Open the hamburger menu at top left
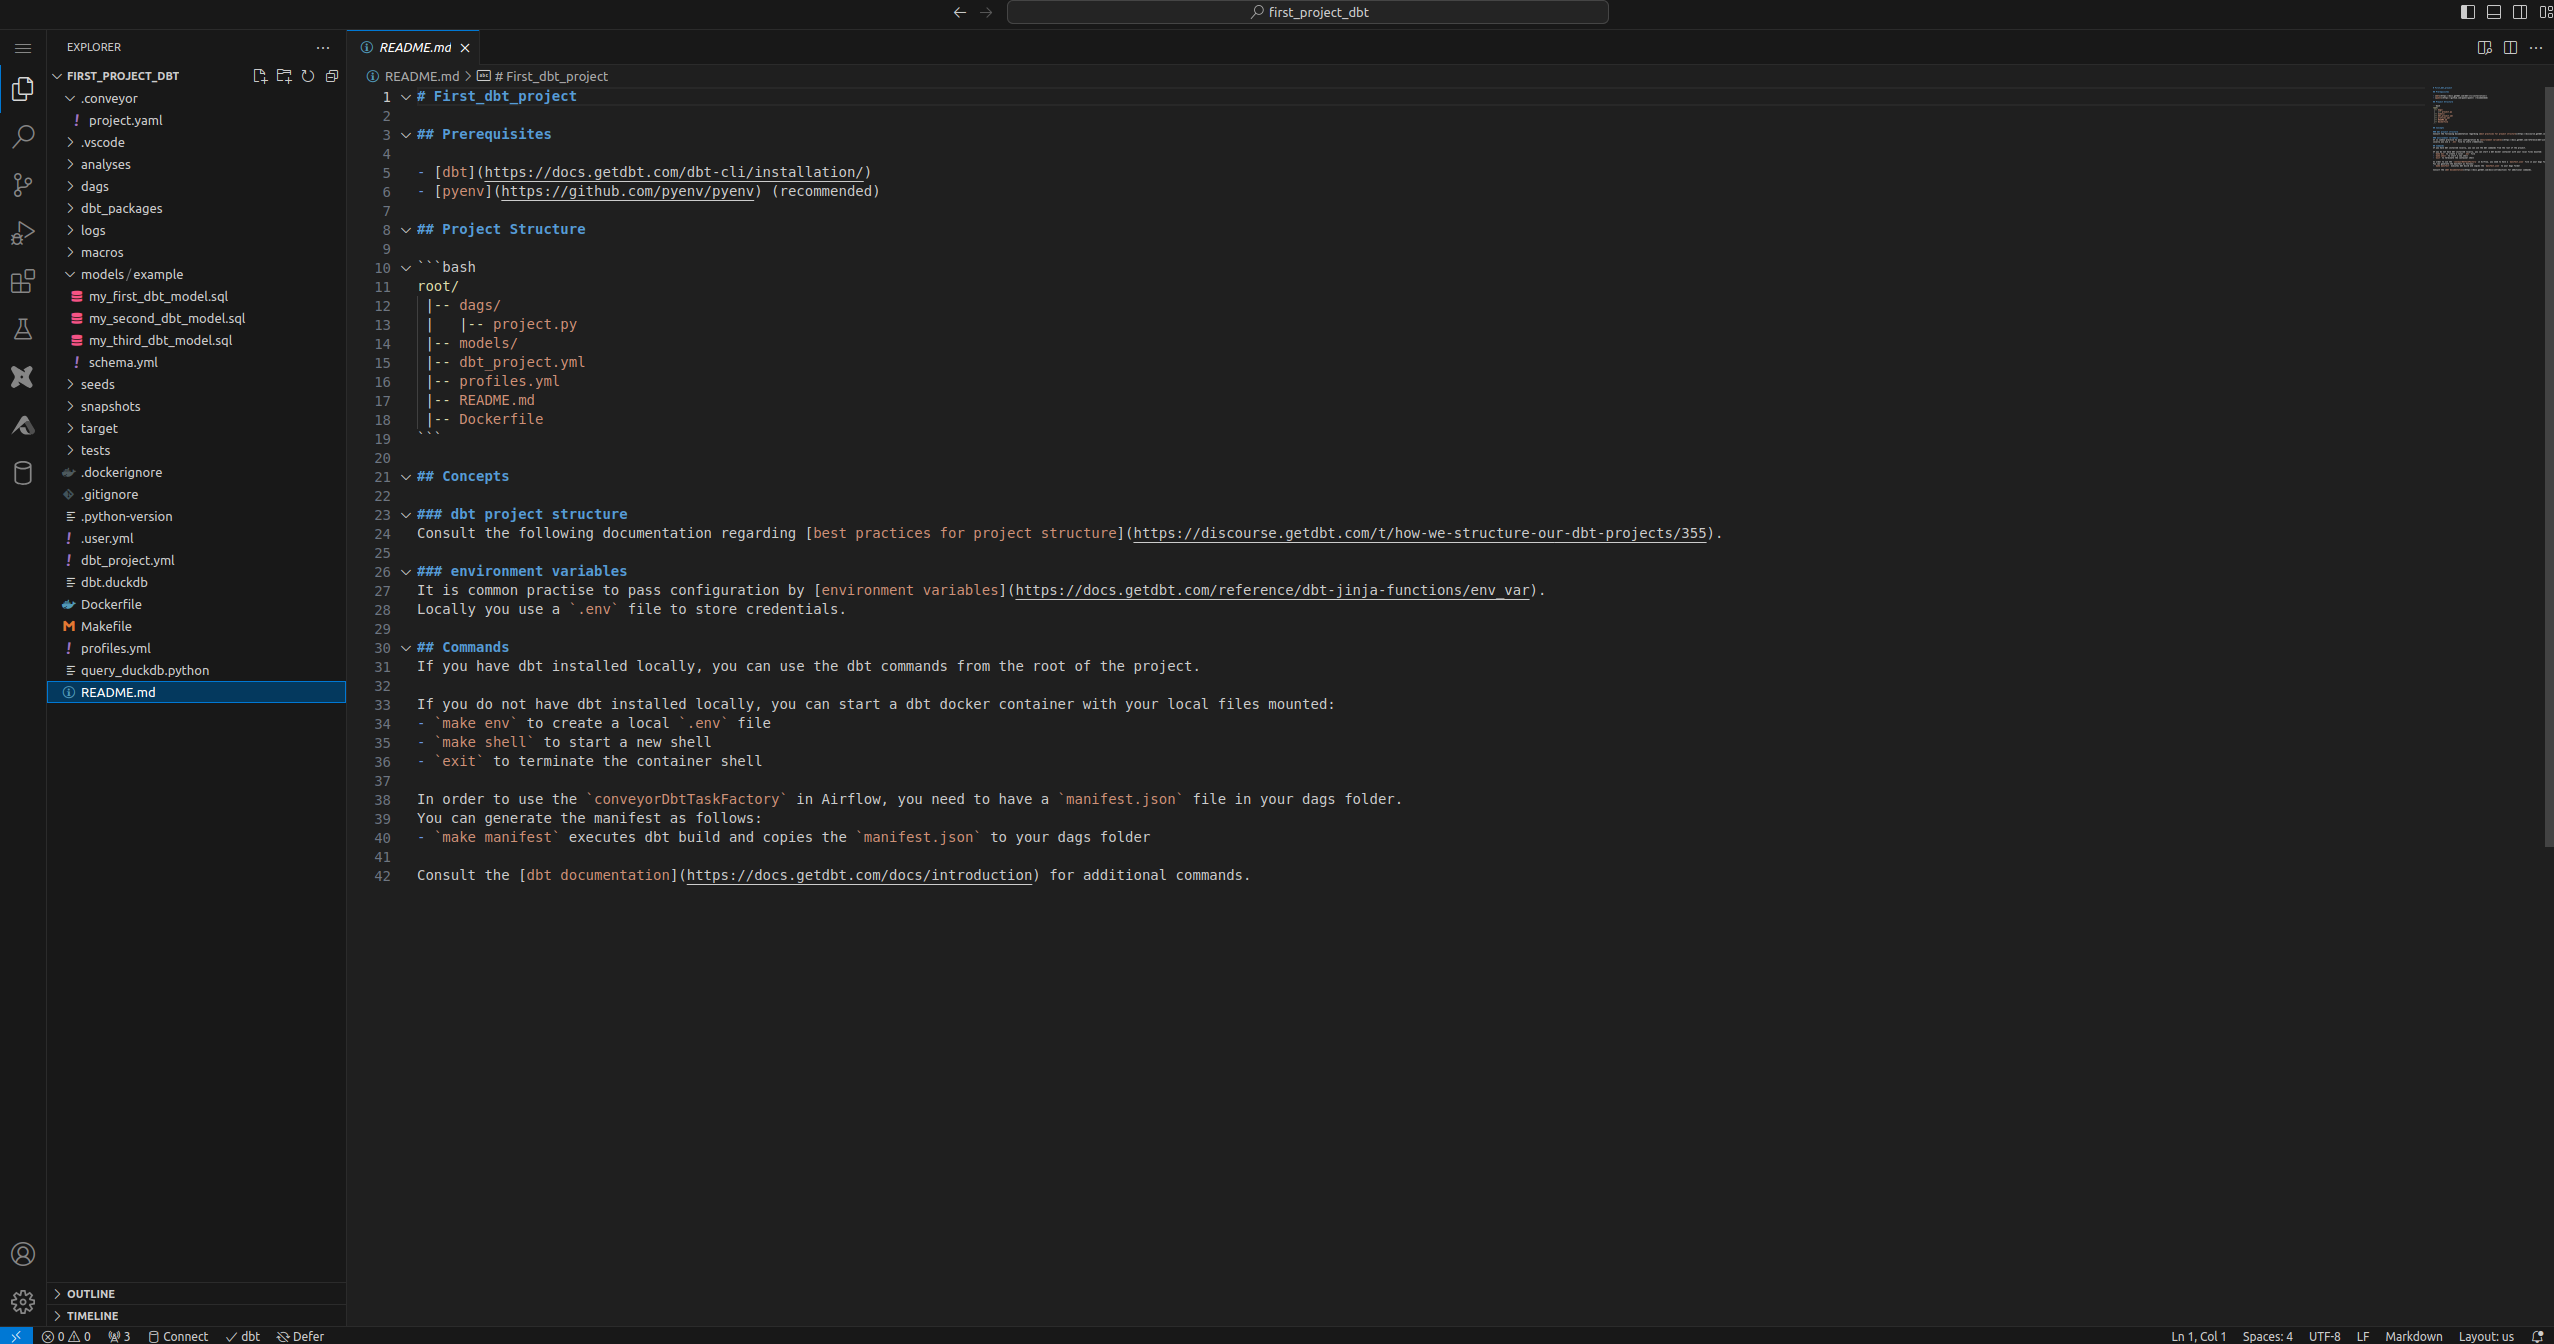 click(23, 47)
